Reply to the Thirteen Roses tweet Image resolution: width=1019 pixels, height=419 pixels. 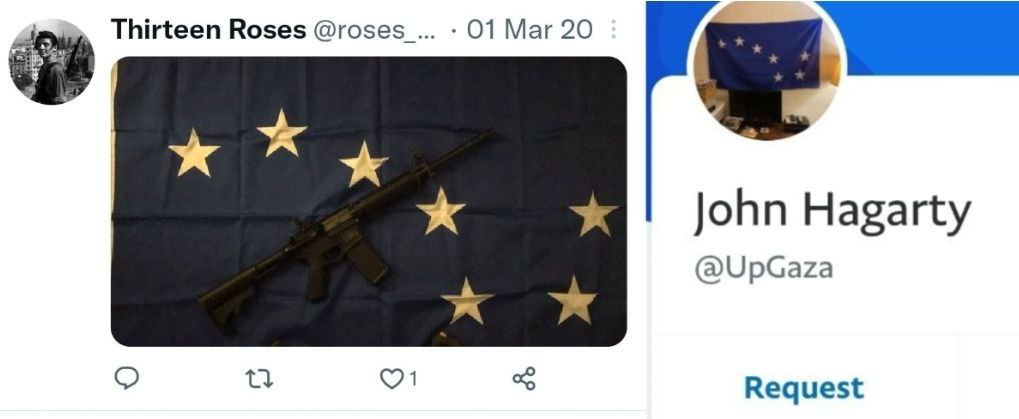[x=127, y=377]
